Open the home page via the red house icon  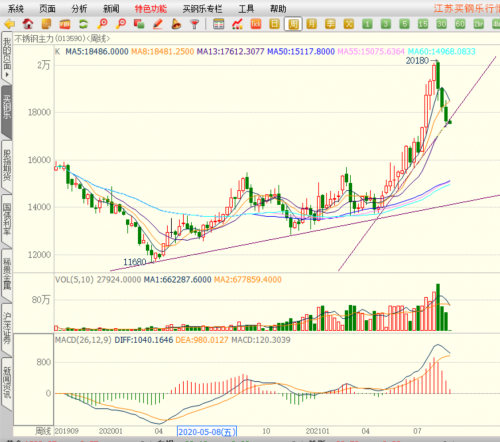(x=28, y=24)
